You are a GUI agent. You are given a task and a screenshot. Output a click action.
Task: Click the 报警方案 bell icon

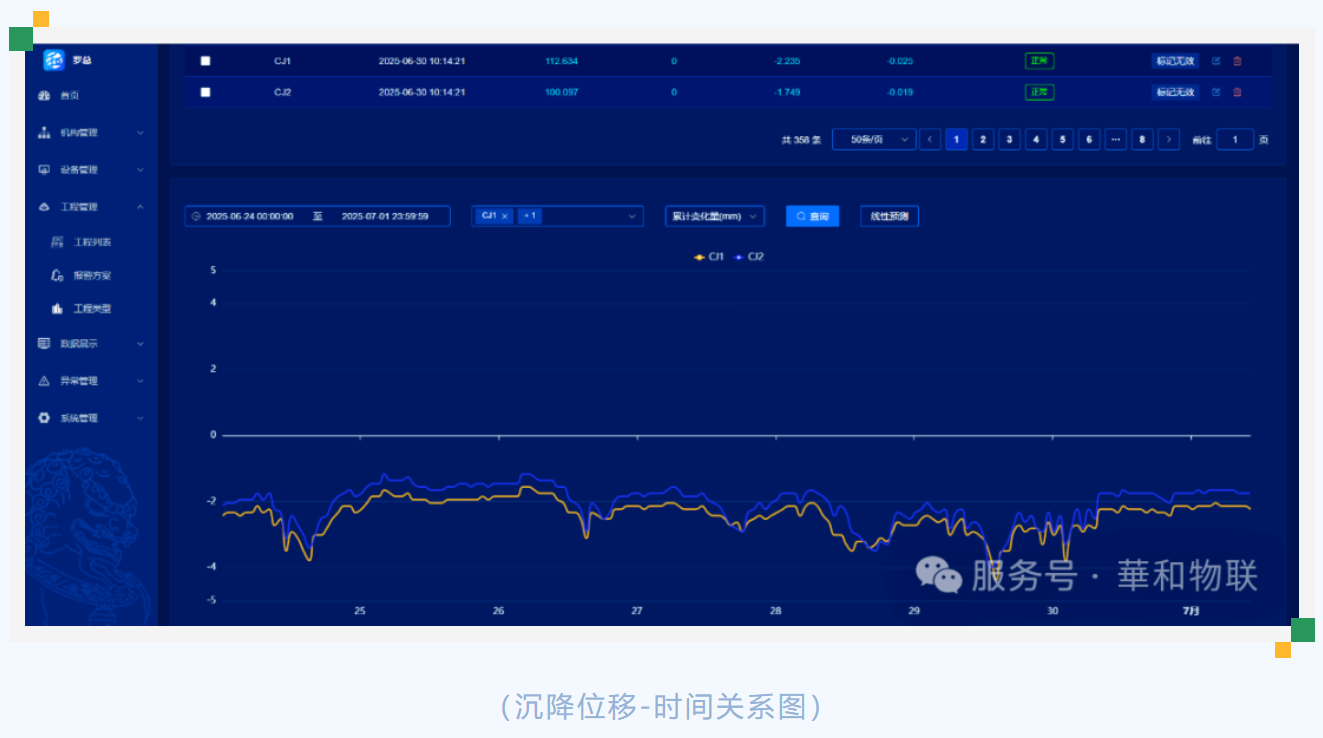tap(57, 275)
